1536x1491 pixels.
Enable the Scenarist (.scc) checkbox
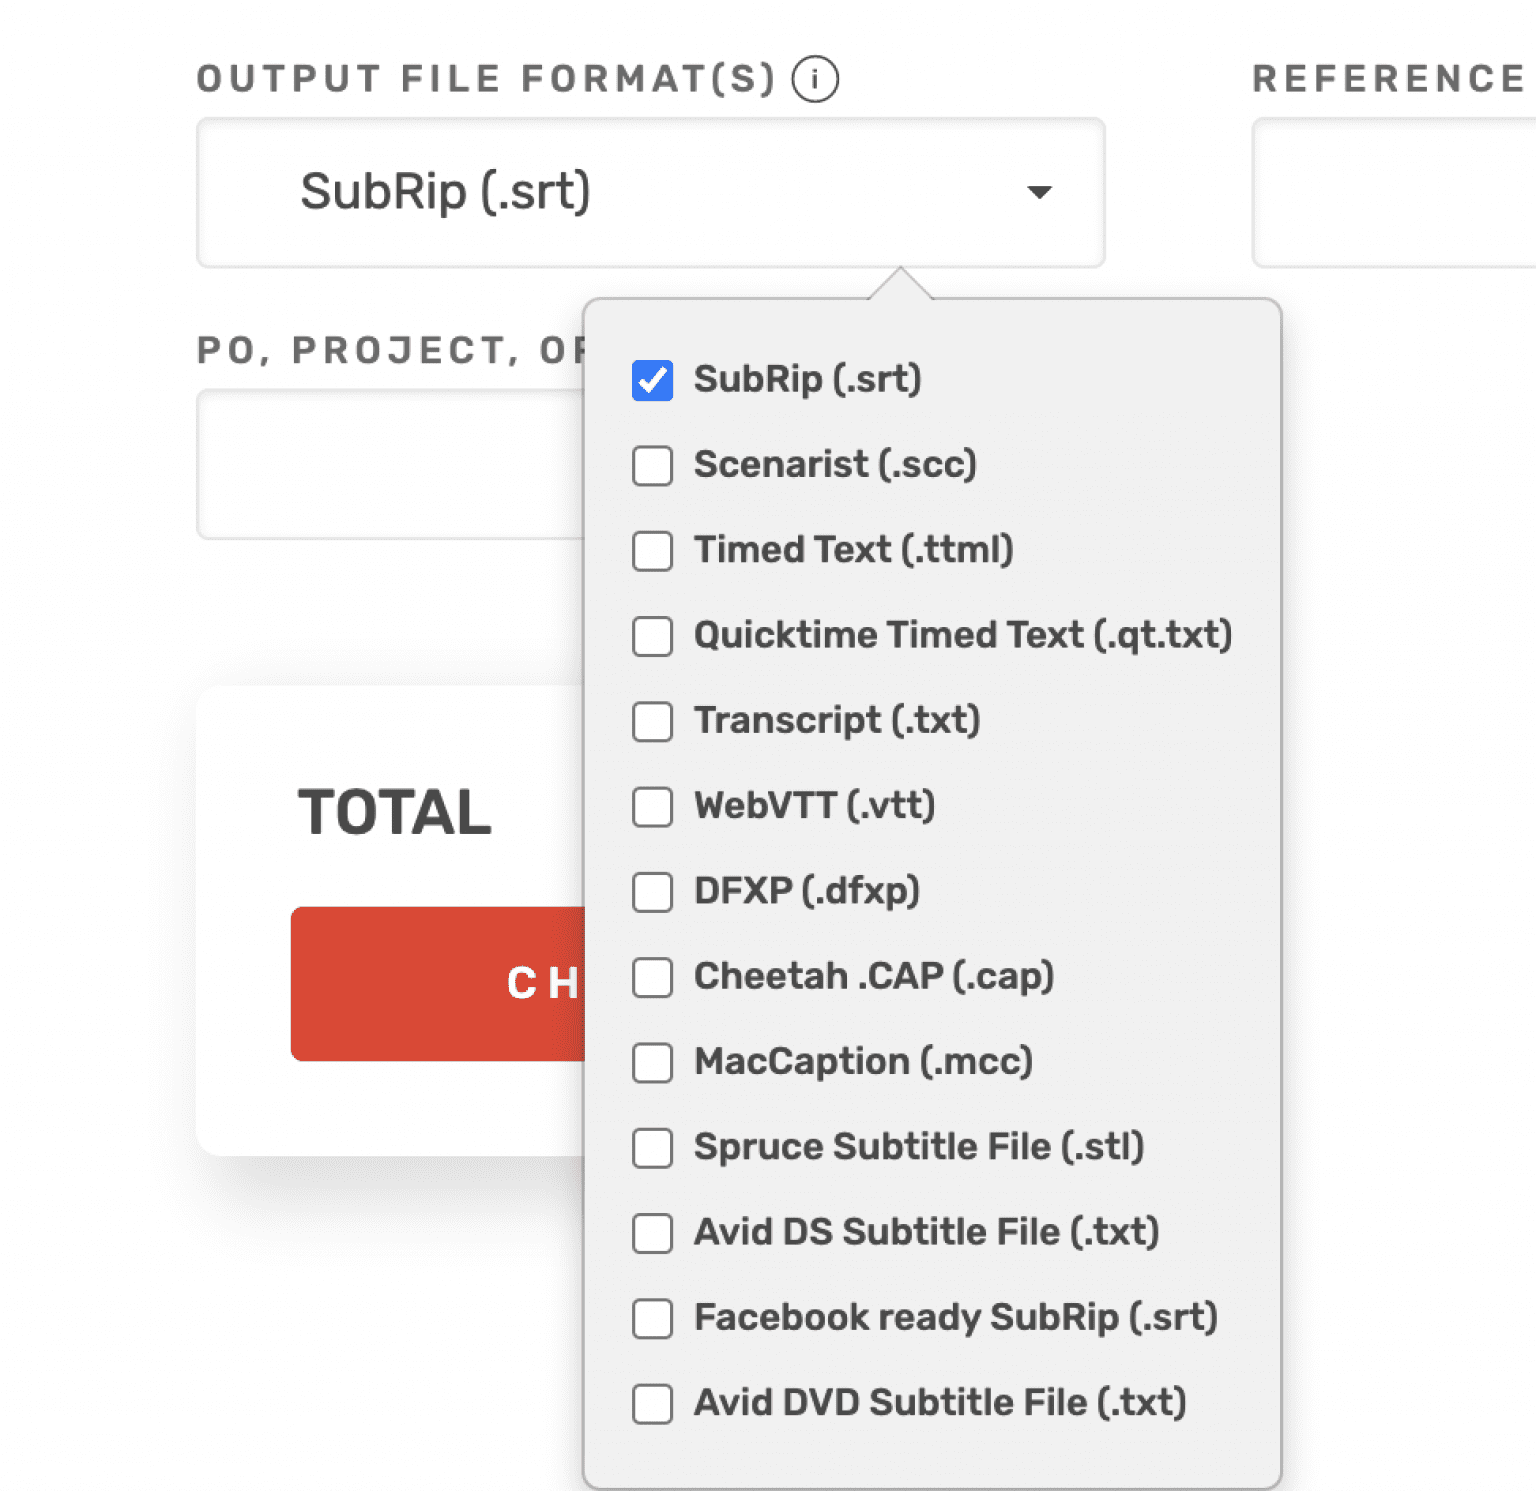click(652, 465)
